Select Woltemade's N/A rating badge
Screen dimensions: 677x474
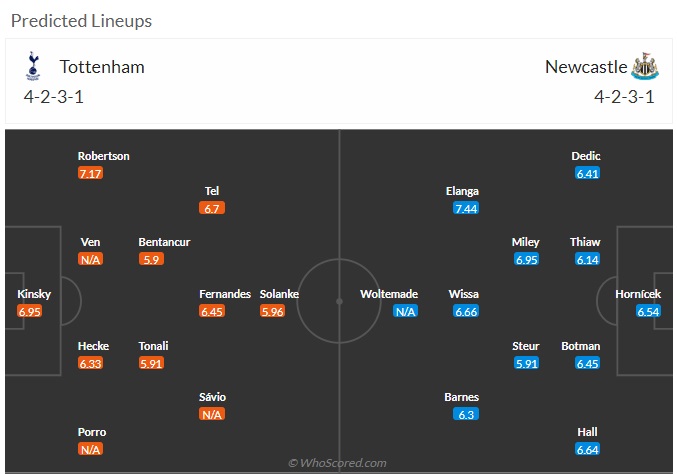tap(405, 311)
